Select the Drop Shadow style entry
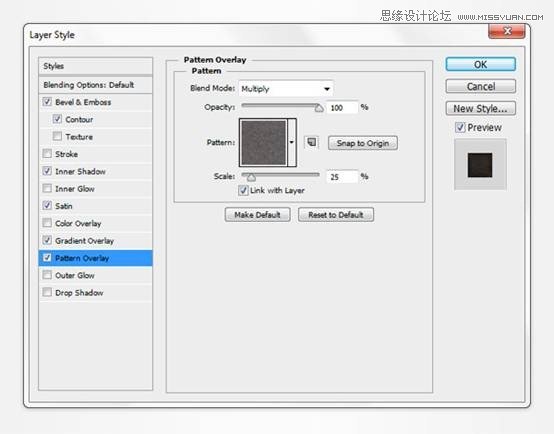The height and width of the screenshot is (434, 554). (79, 293)
